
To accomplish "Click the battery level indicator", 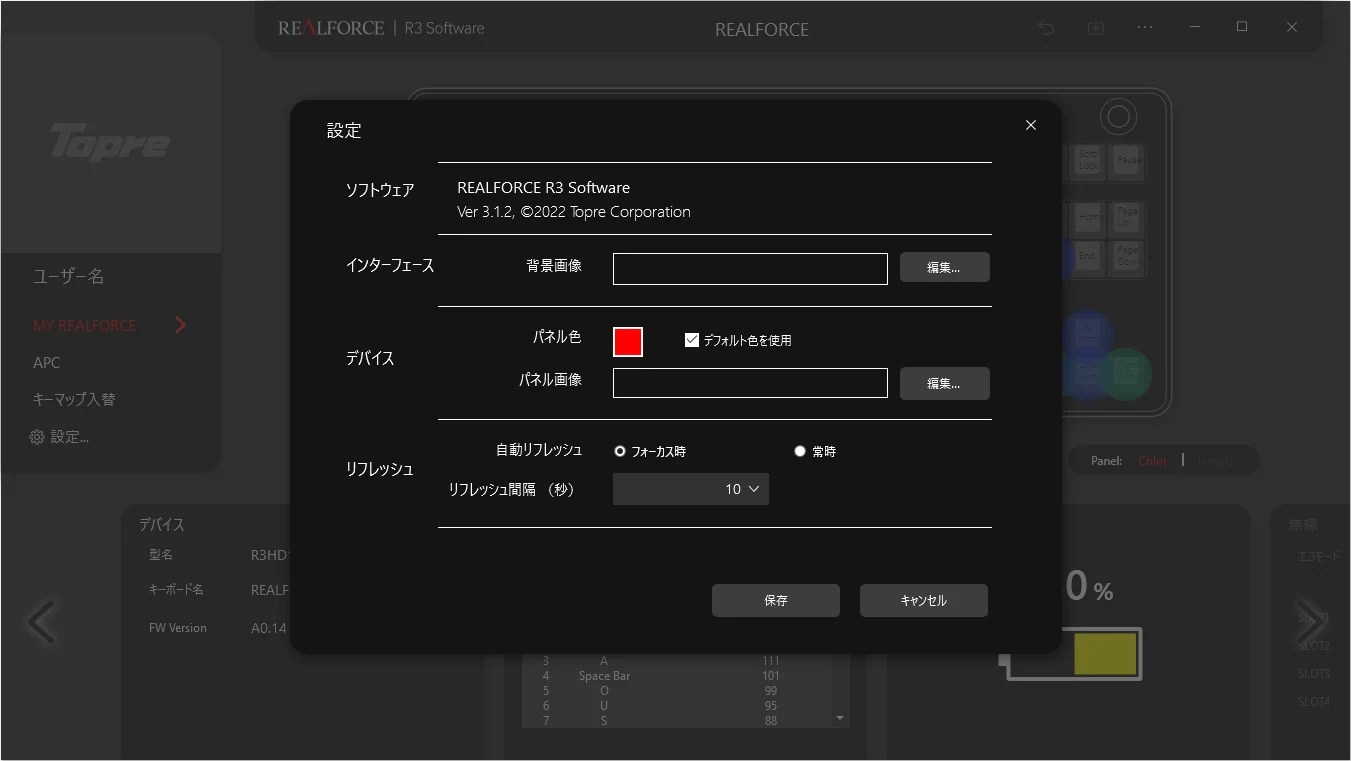I will tap(1073, 654).
